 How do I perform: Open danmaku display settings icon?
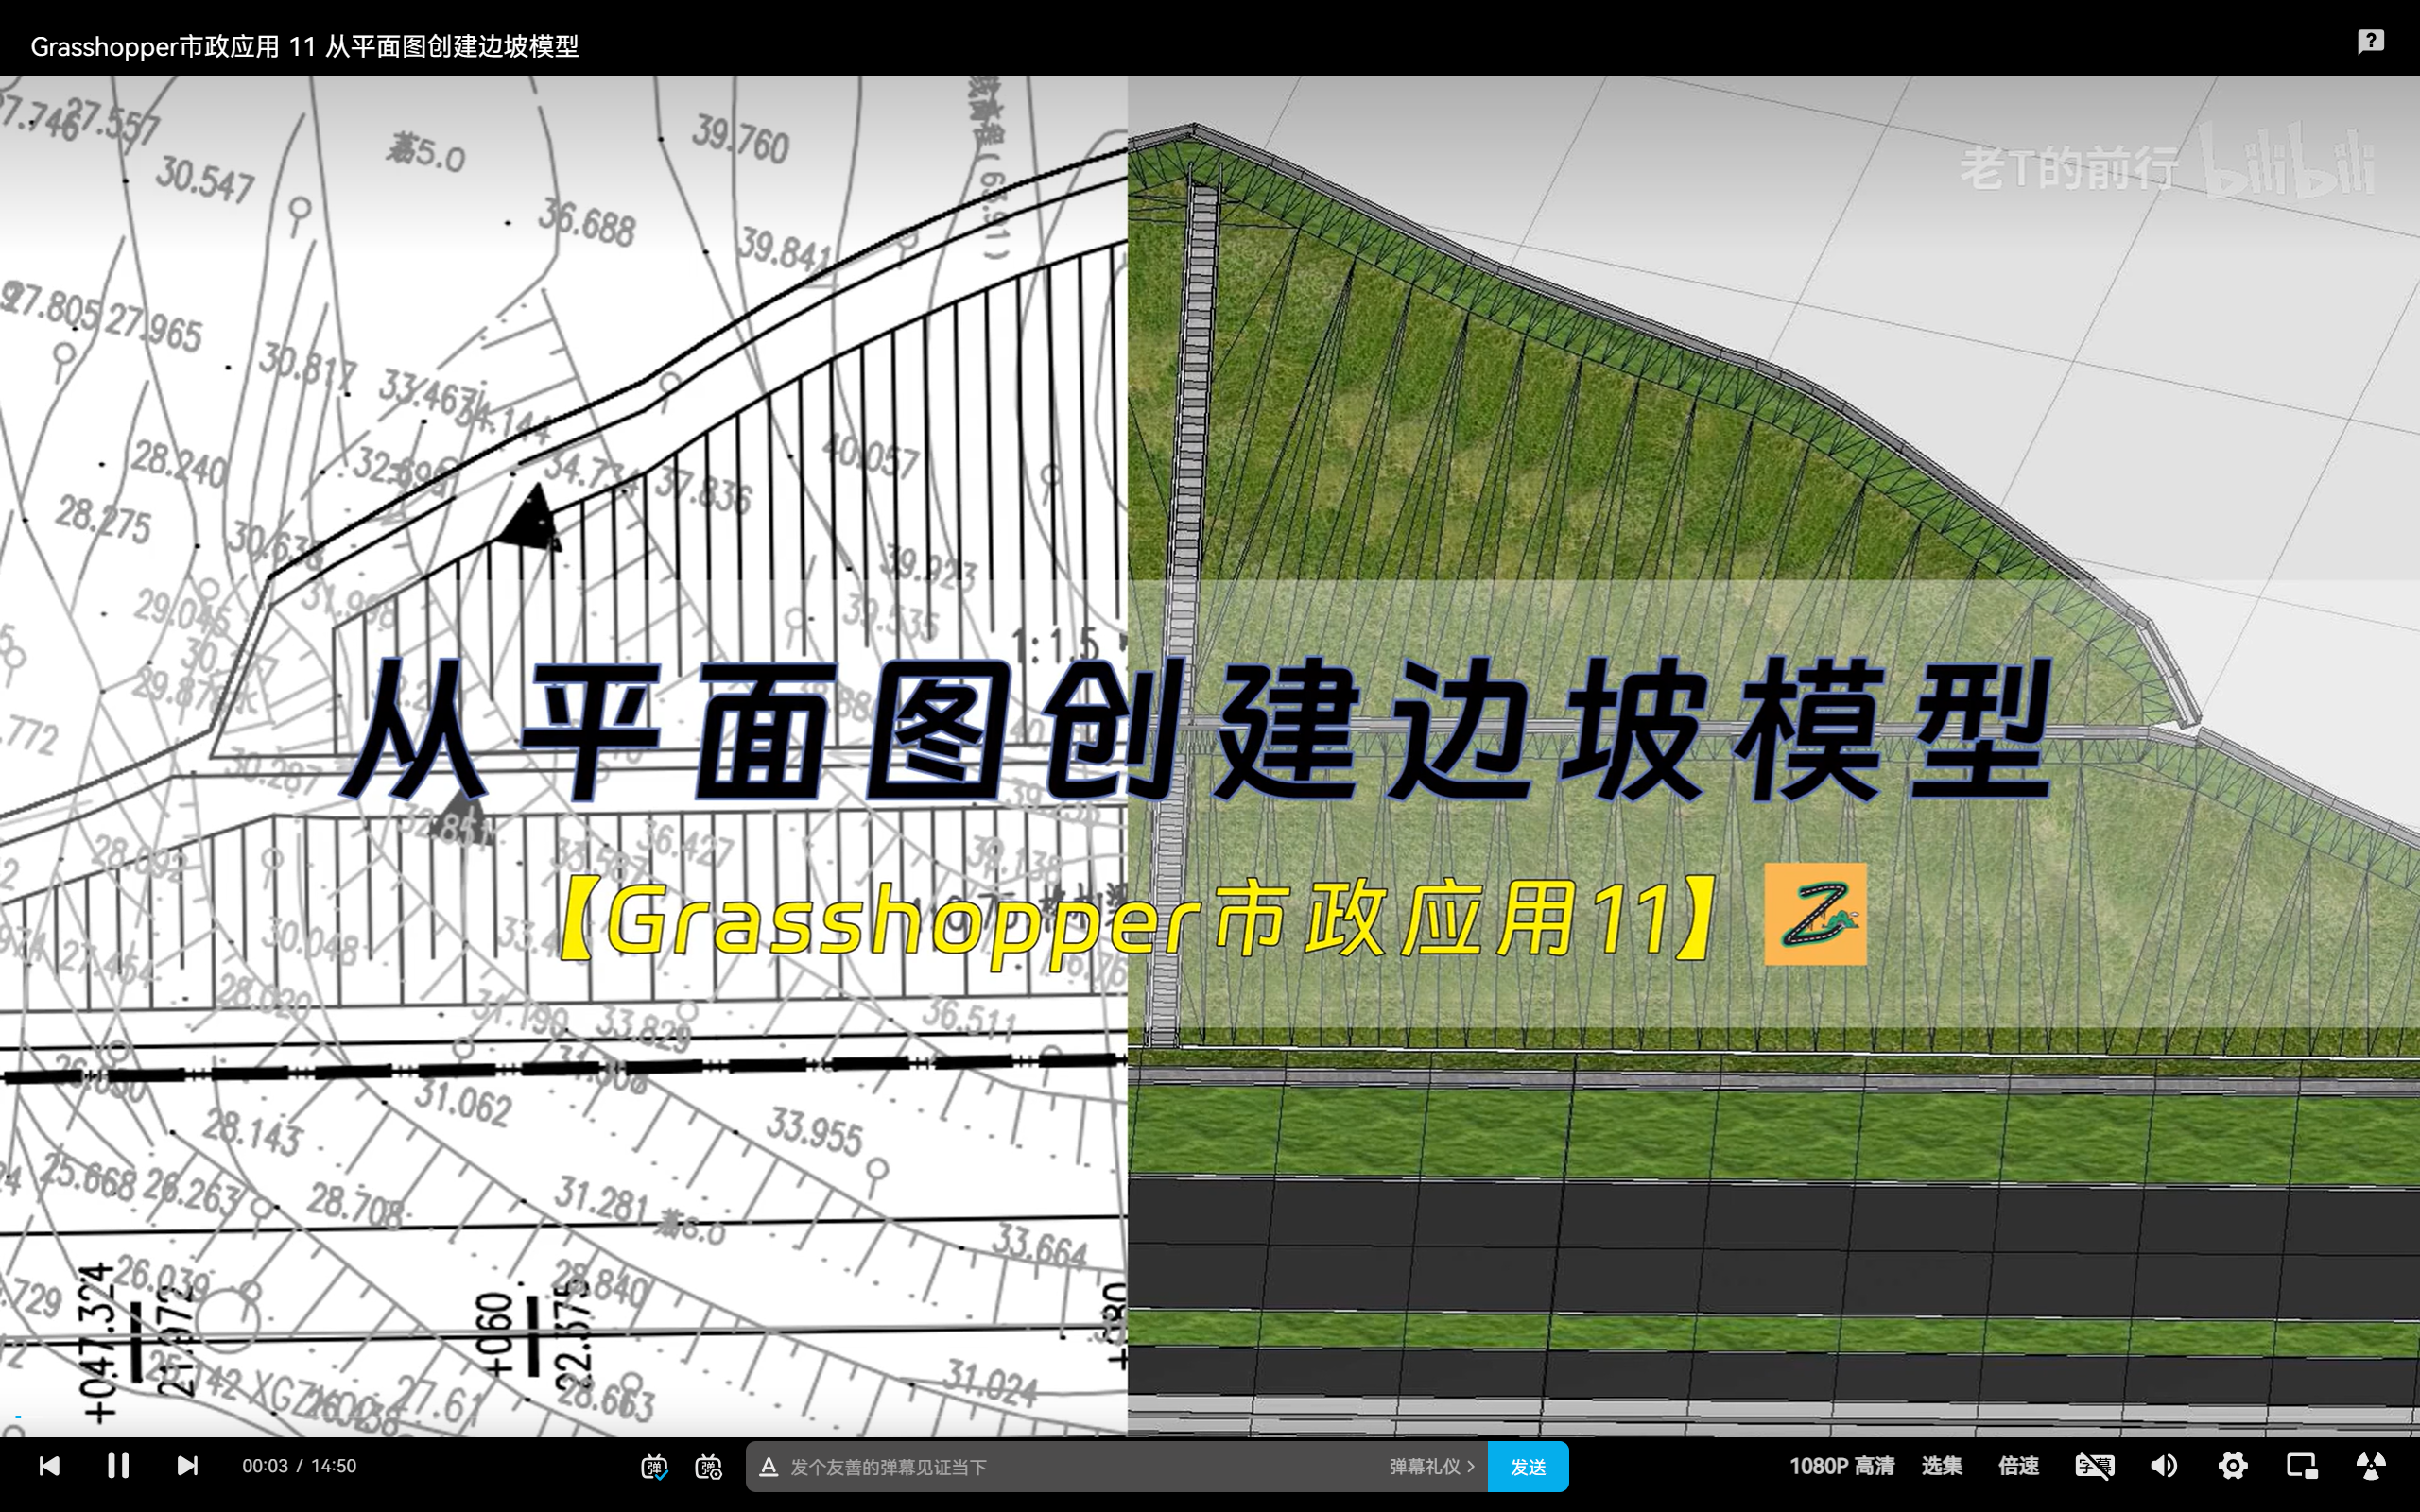coord(709,1467)
